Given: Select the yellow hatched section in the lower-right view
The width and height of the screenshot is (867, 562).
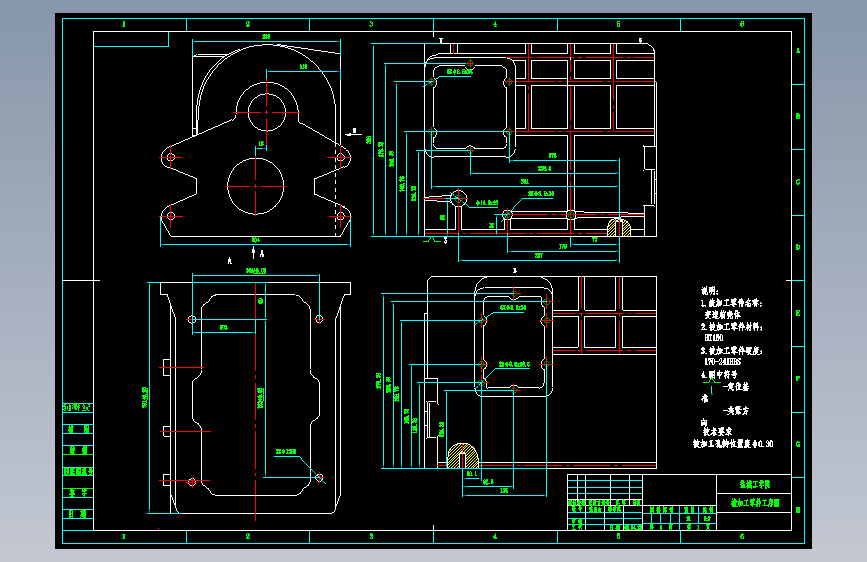Looking at the screenshot, I should 462,455.
